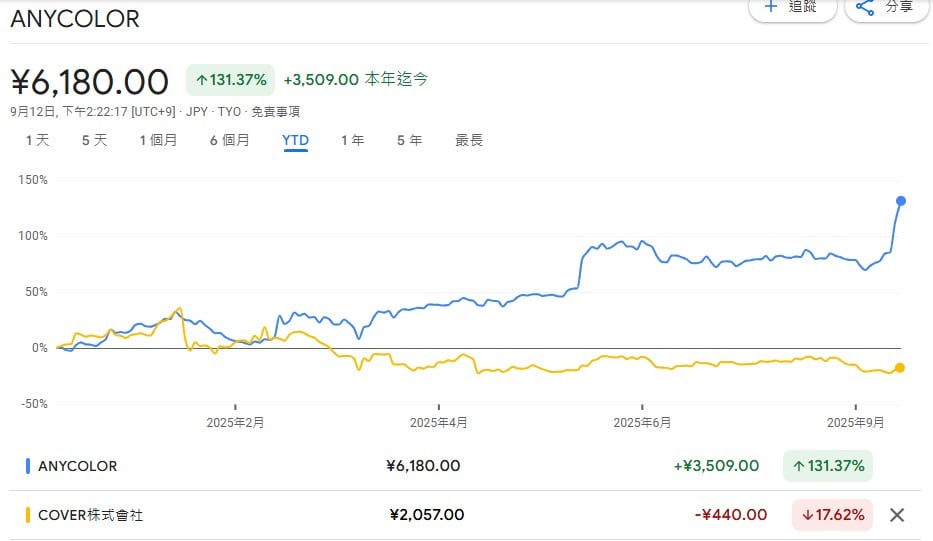Click the plus icon beside 追蹤
This screenshot has width=933, height=541.
click(x=771, y=7)
